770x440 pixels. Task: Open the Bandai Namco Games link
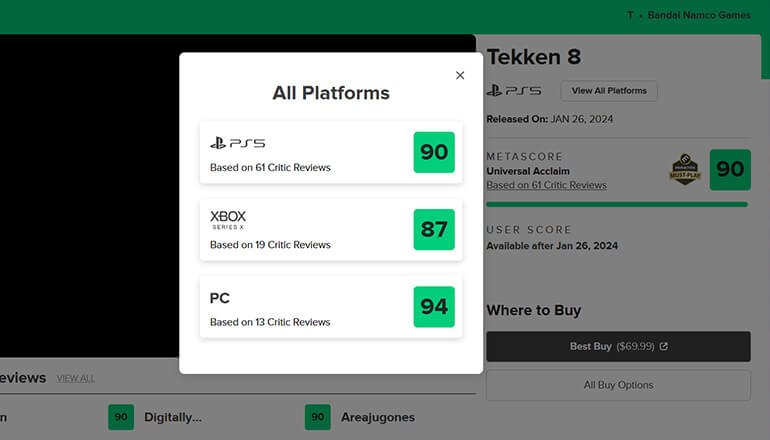coord(699,15)
